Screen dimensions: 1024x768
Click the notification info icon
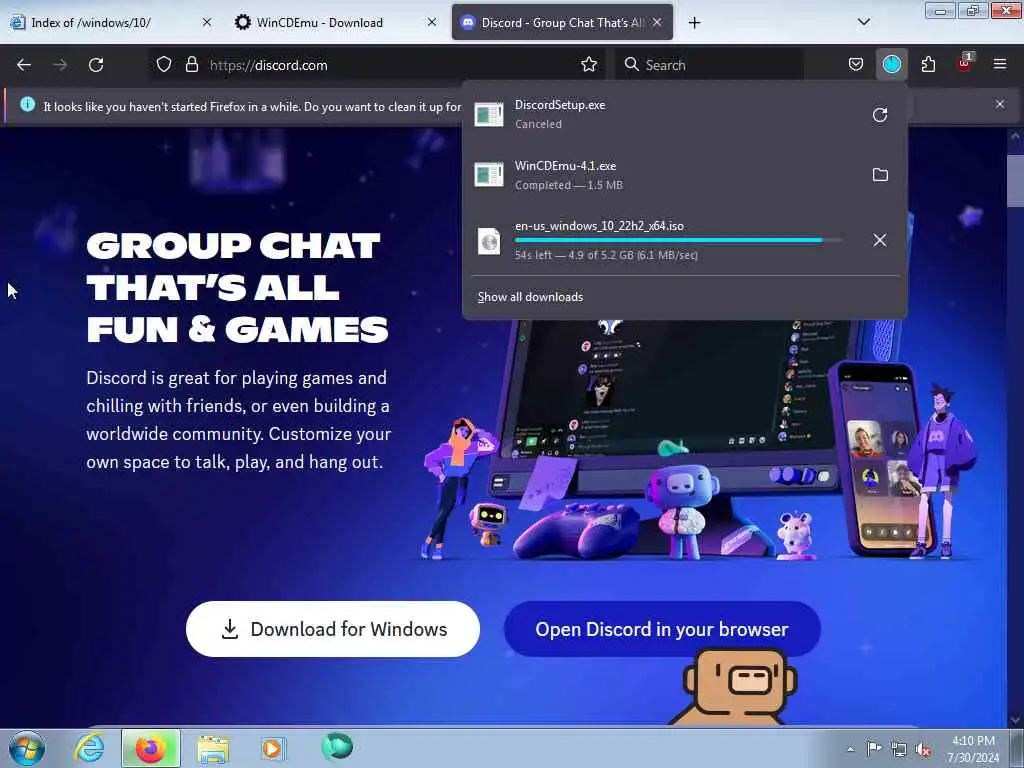[x=27, y=104]
